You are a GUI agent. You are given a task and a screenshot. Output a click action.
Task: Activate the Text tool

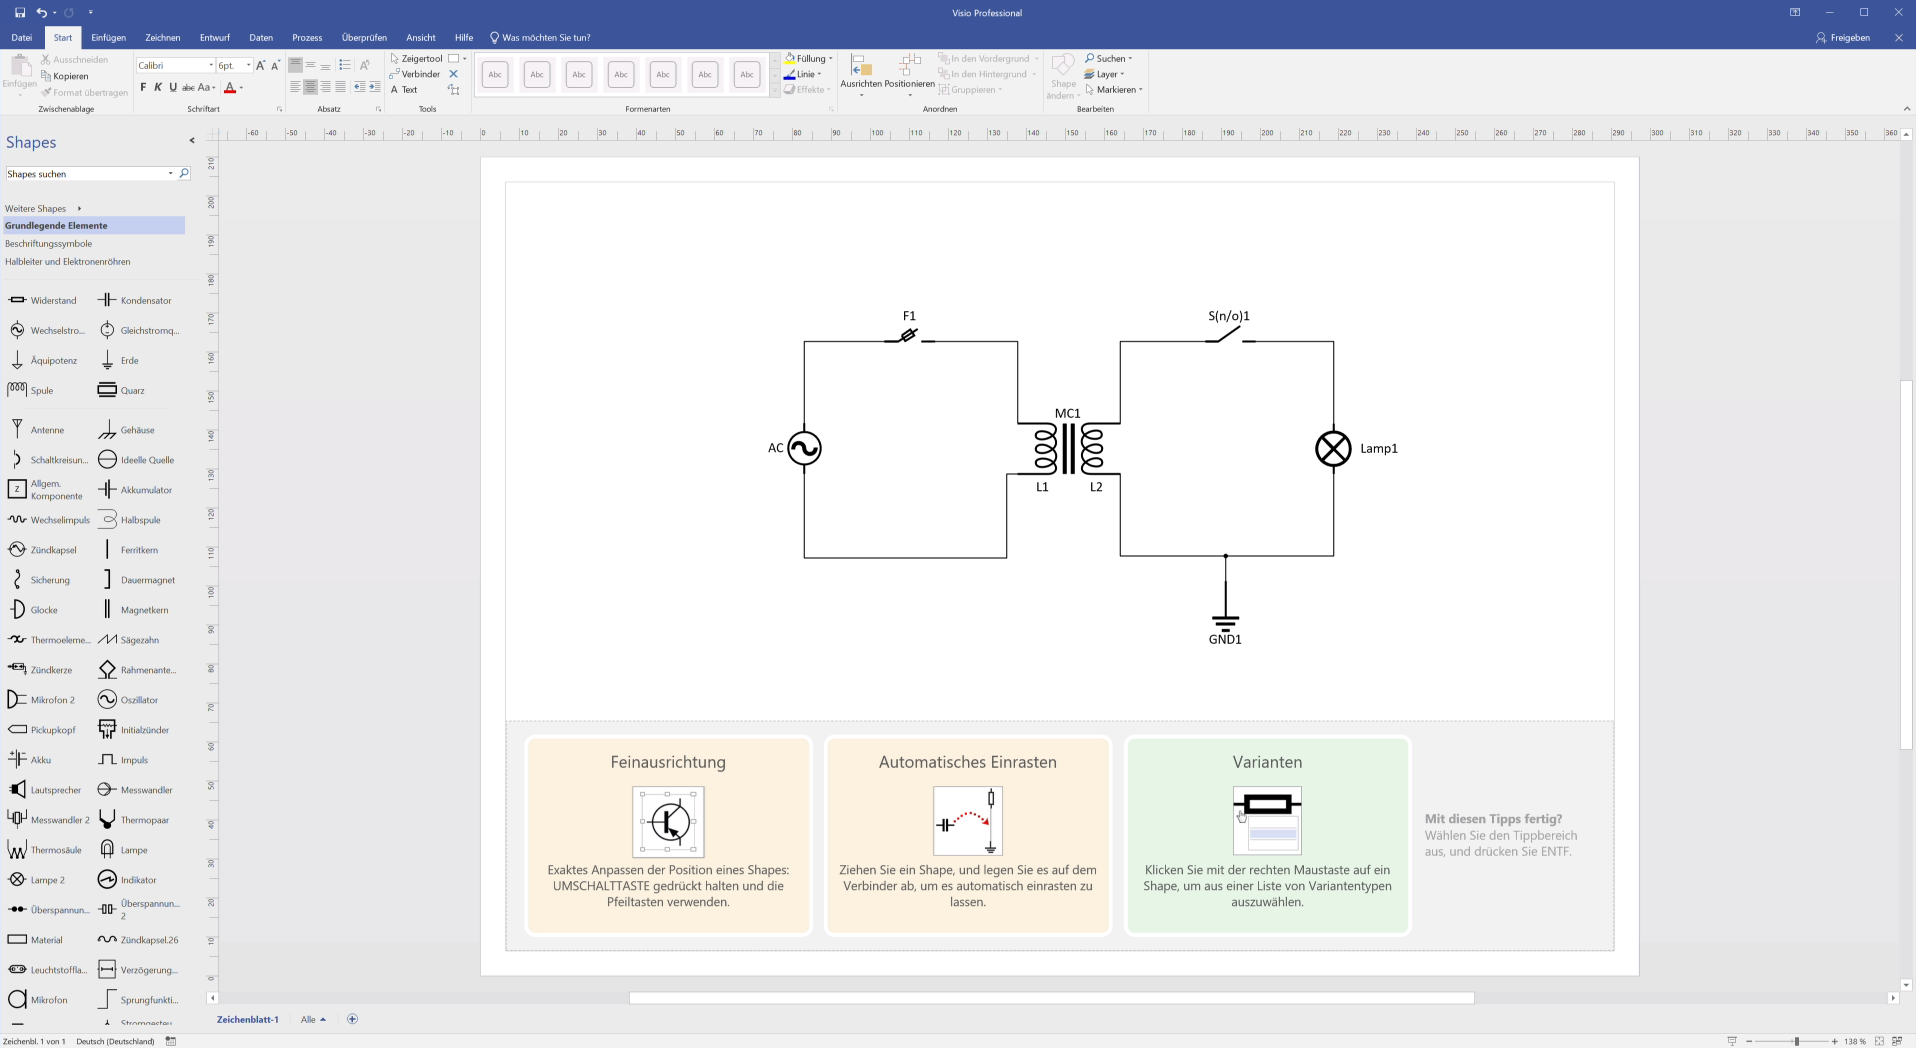click(404, 90)
